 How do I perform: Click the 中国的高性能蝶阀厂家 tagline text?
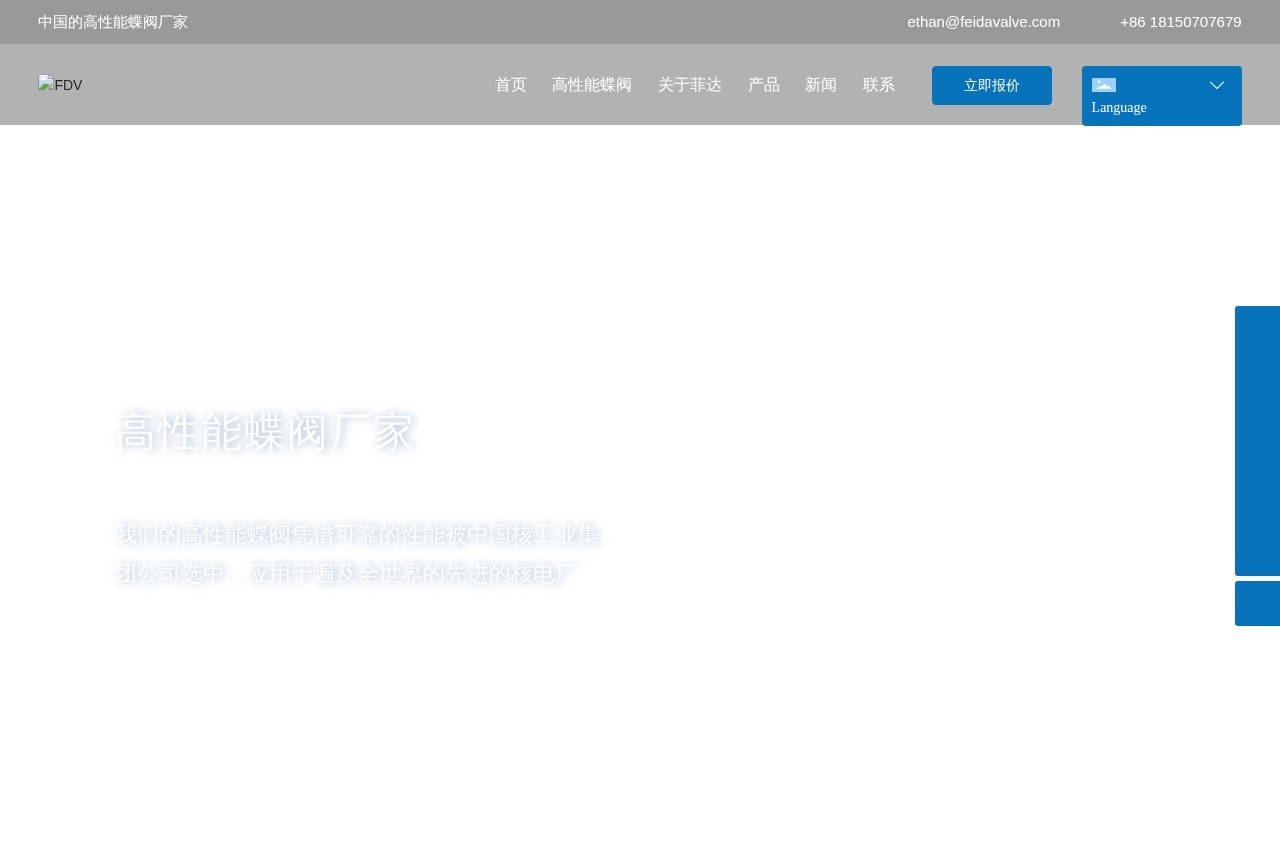click(112, 21)
